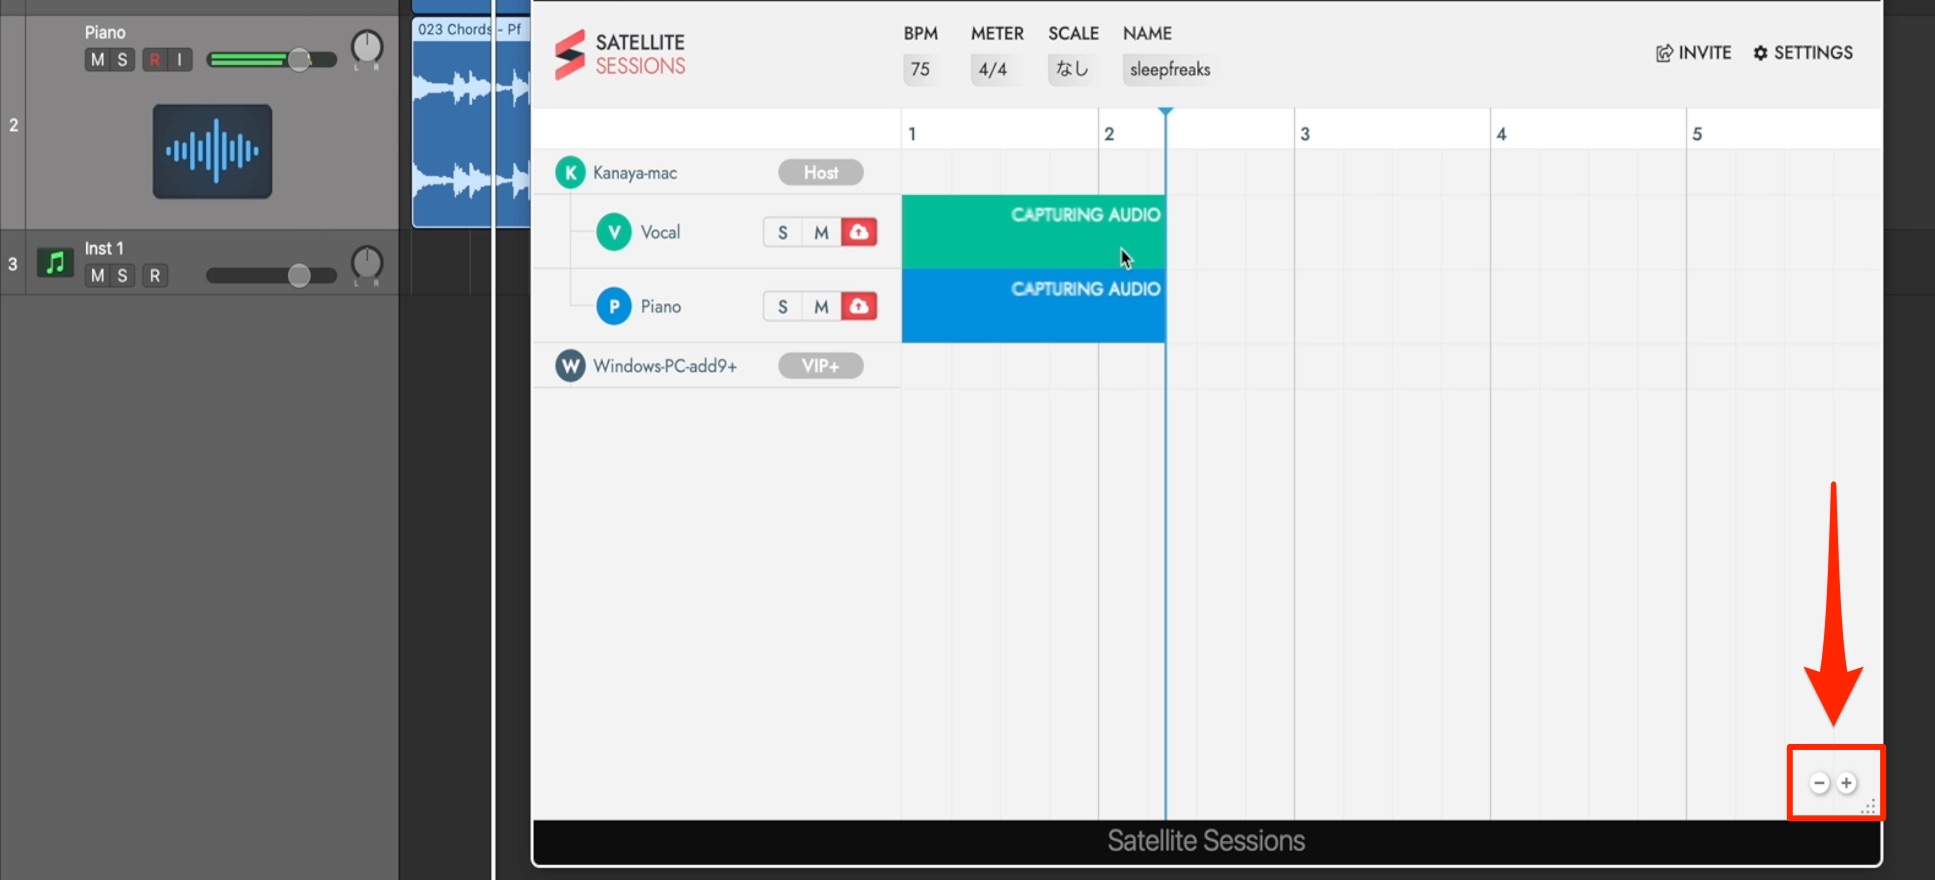Click the Piano track pan knob
This screenshot has height=880, width=1935.
367,48
